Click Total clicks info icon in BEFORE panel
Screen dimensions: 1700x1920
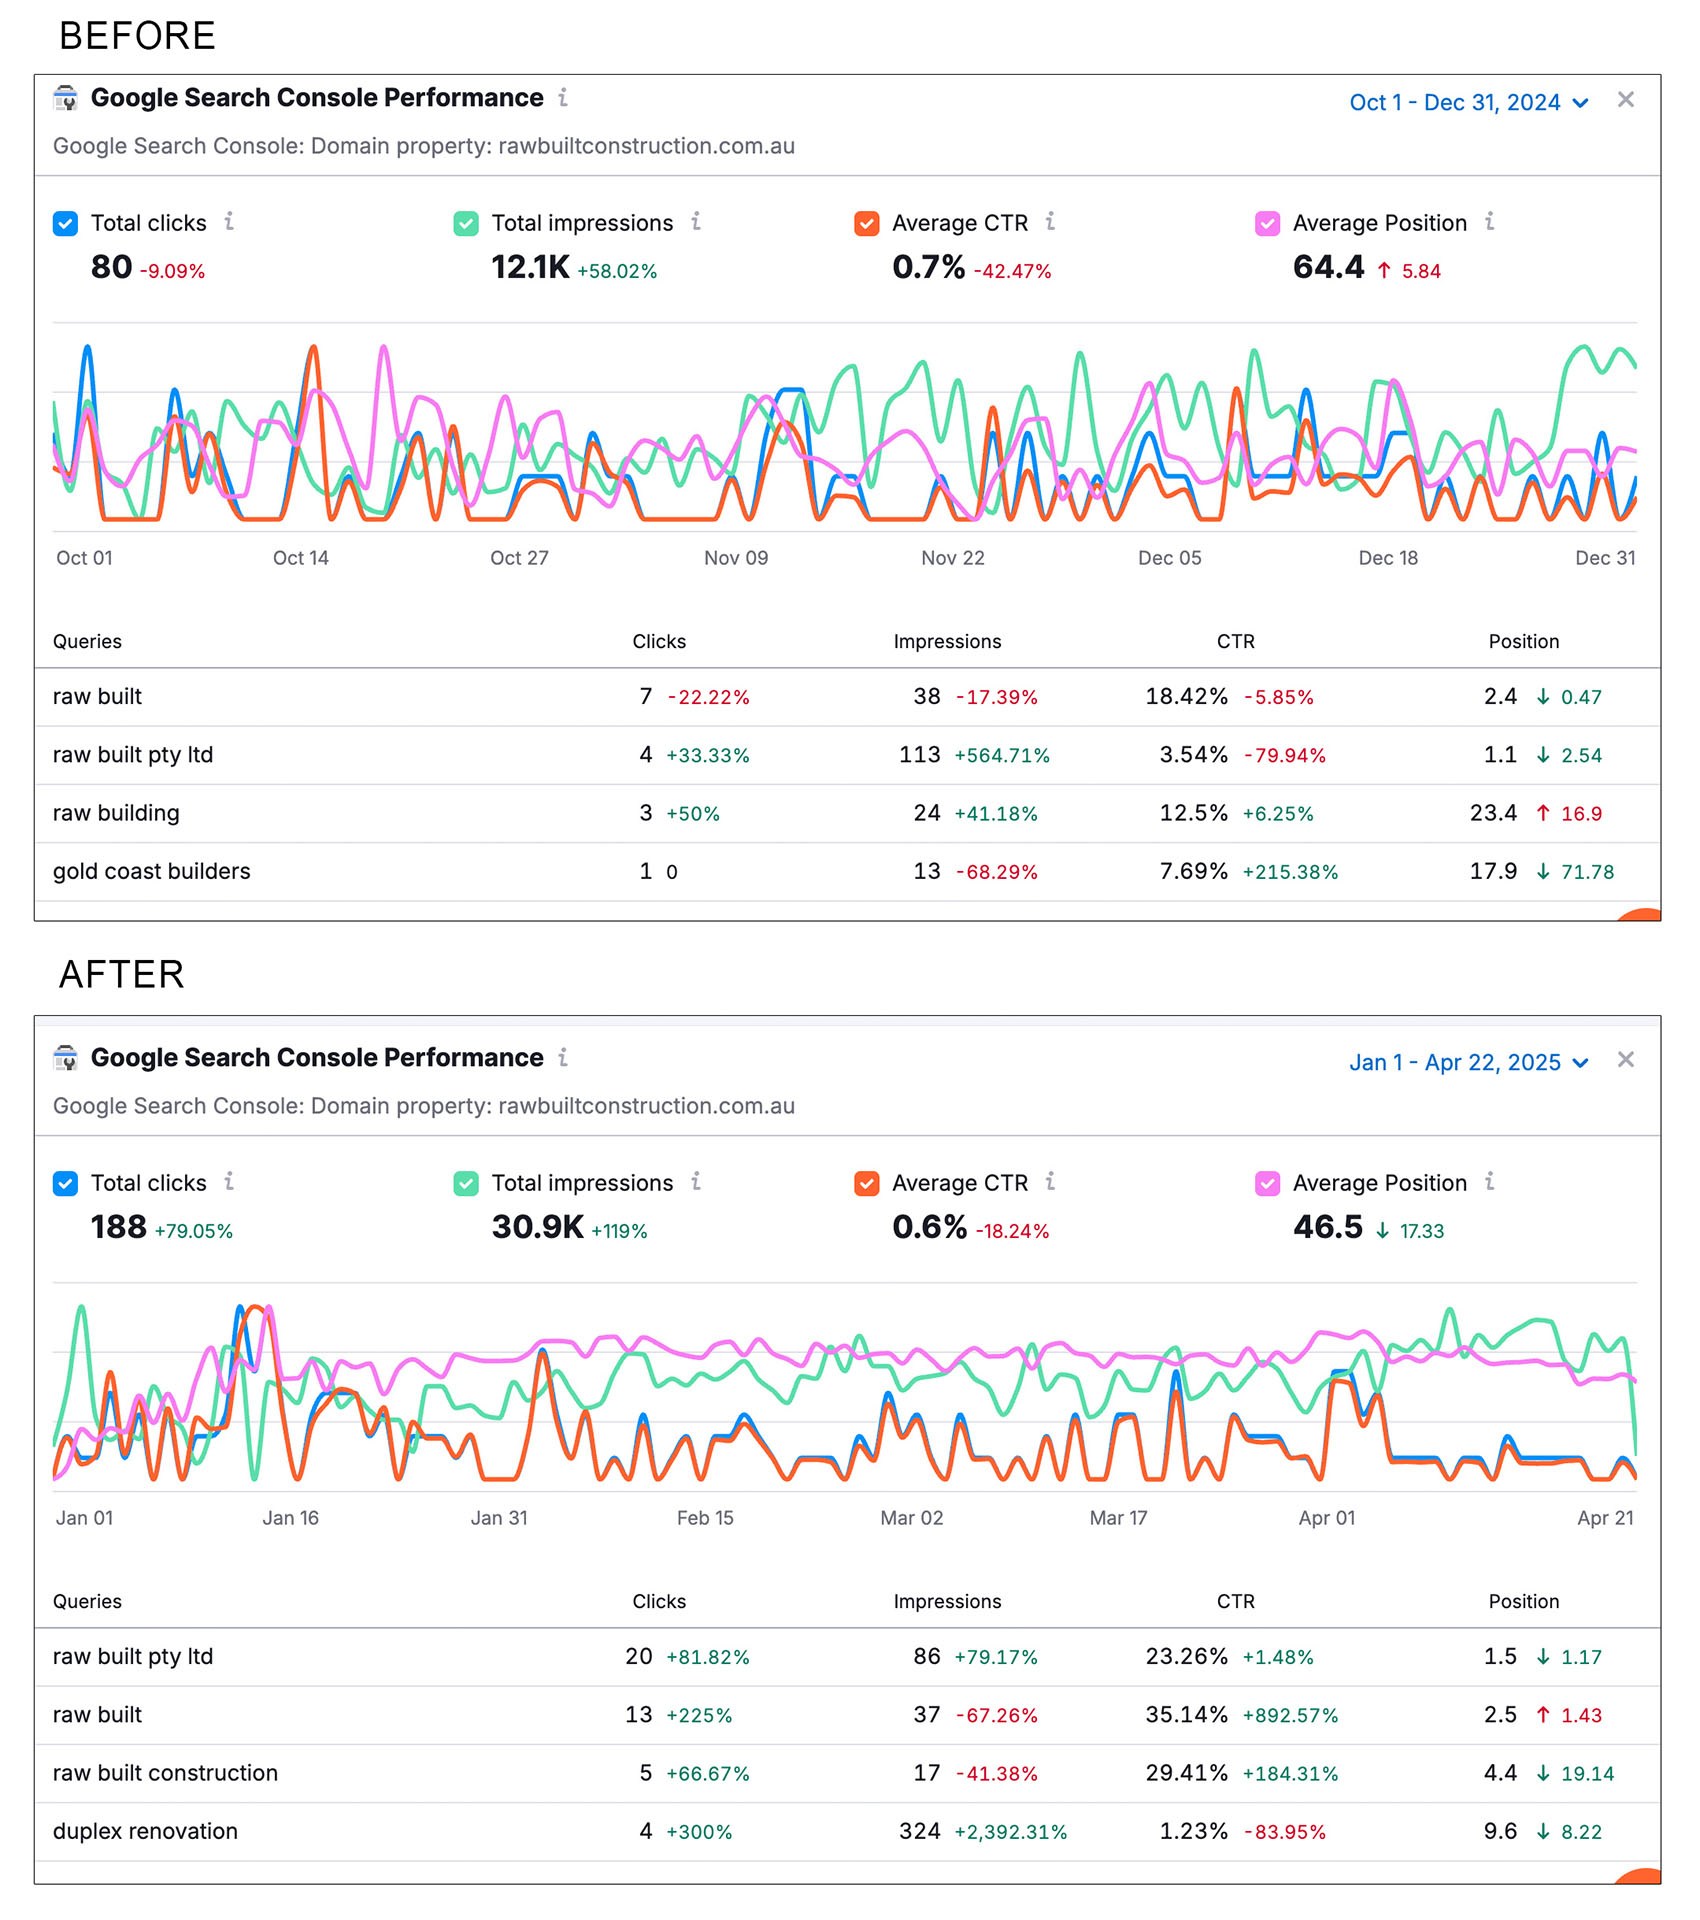coord(229,221)
